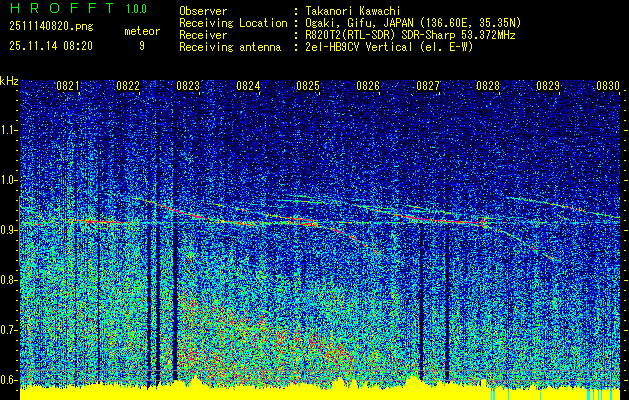The height and width of the screenshot is (400, 629).
Task: Click the 1.0 frequency axis label
Action: pyautogui.click(x=9, y=180)
